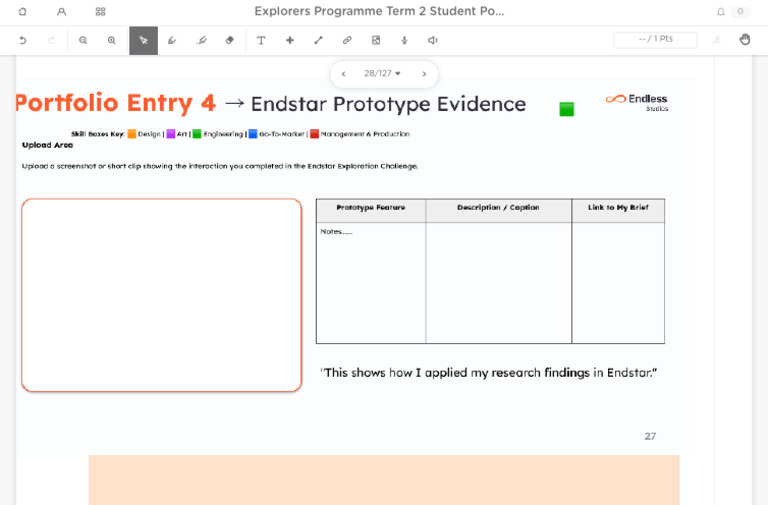Go to the previous page
768x505 pixels.
click(x=344, y=74)
